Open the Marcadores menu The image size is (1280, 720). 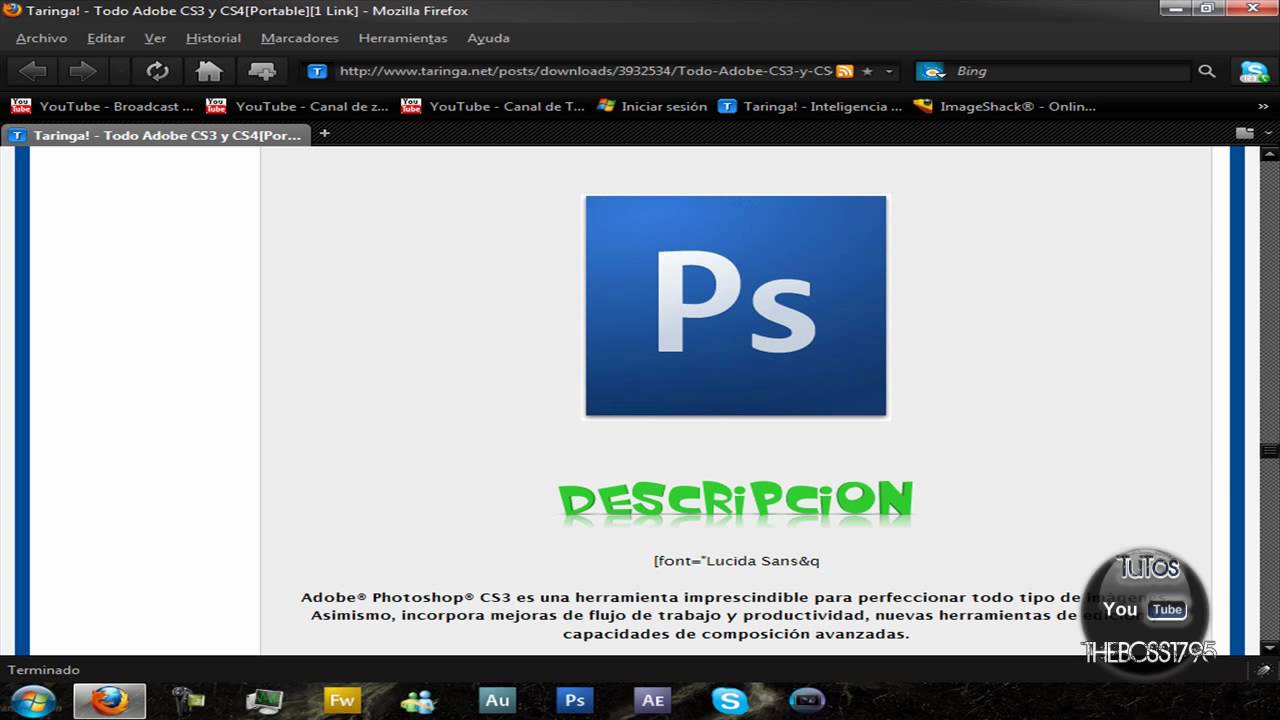299,38
